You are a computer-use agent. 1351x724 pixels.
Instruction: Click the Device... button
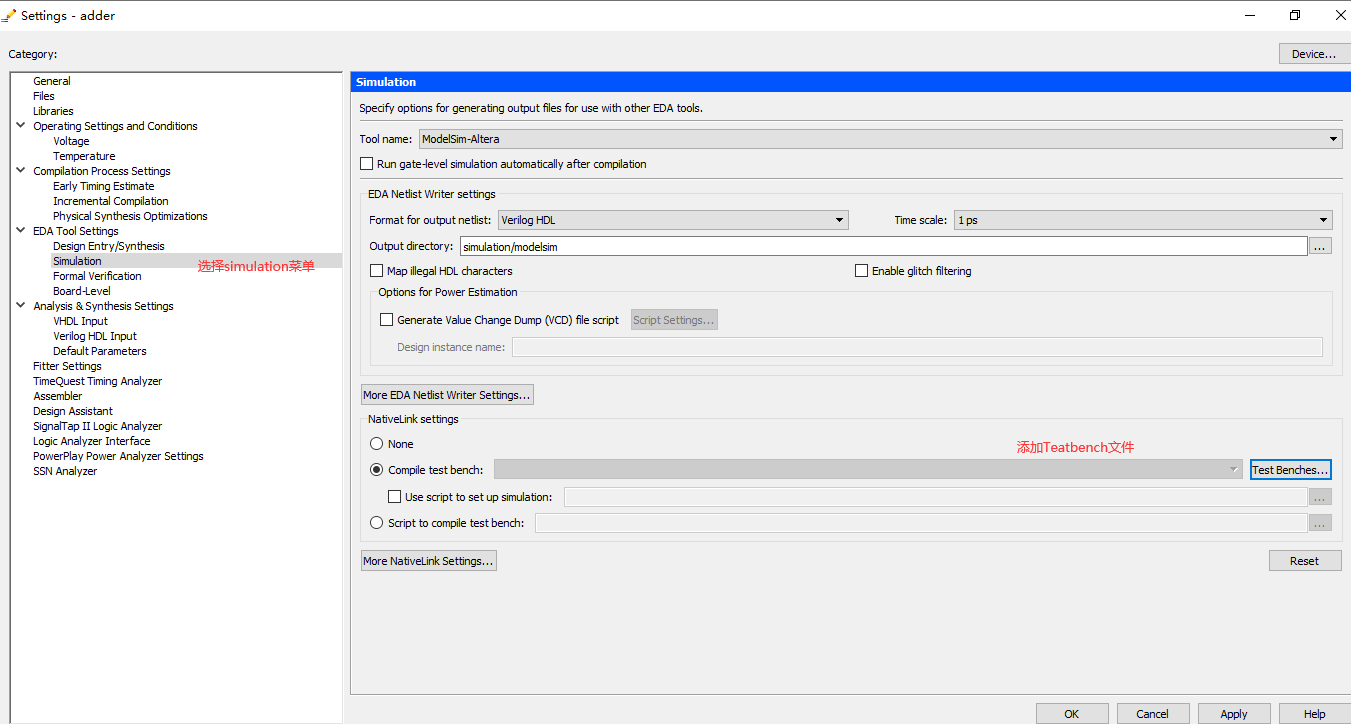1313,54
